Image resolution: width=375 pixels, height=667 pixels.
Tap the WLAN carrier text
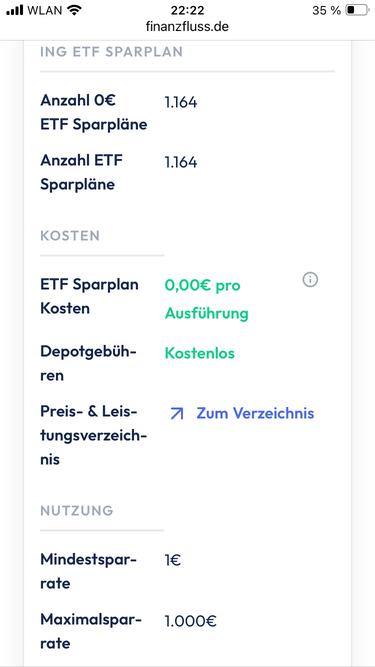coord(45,10)
